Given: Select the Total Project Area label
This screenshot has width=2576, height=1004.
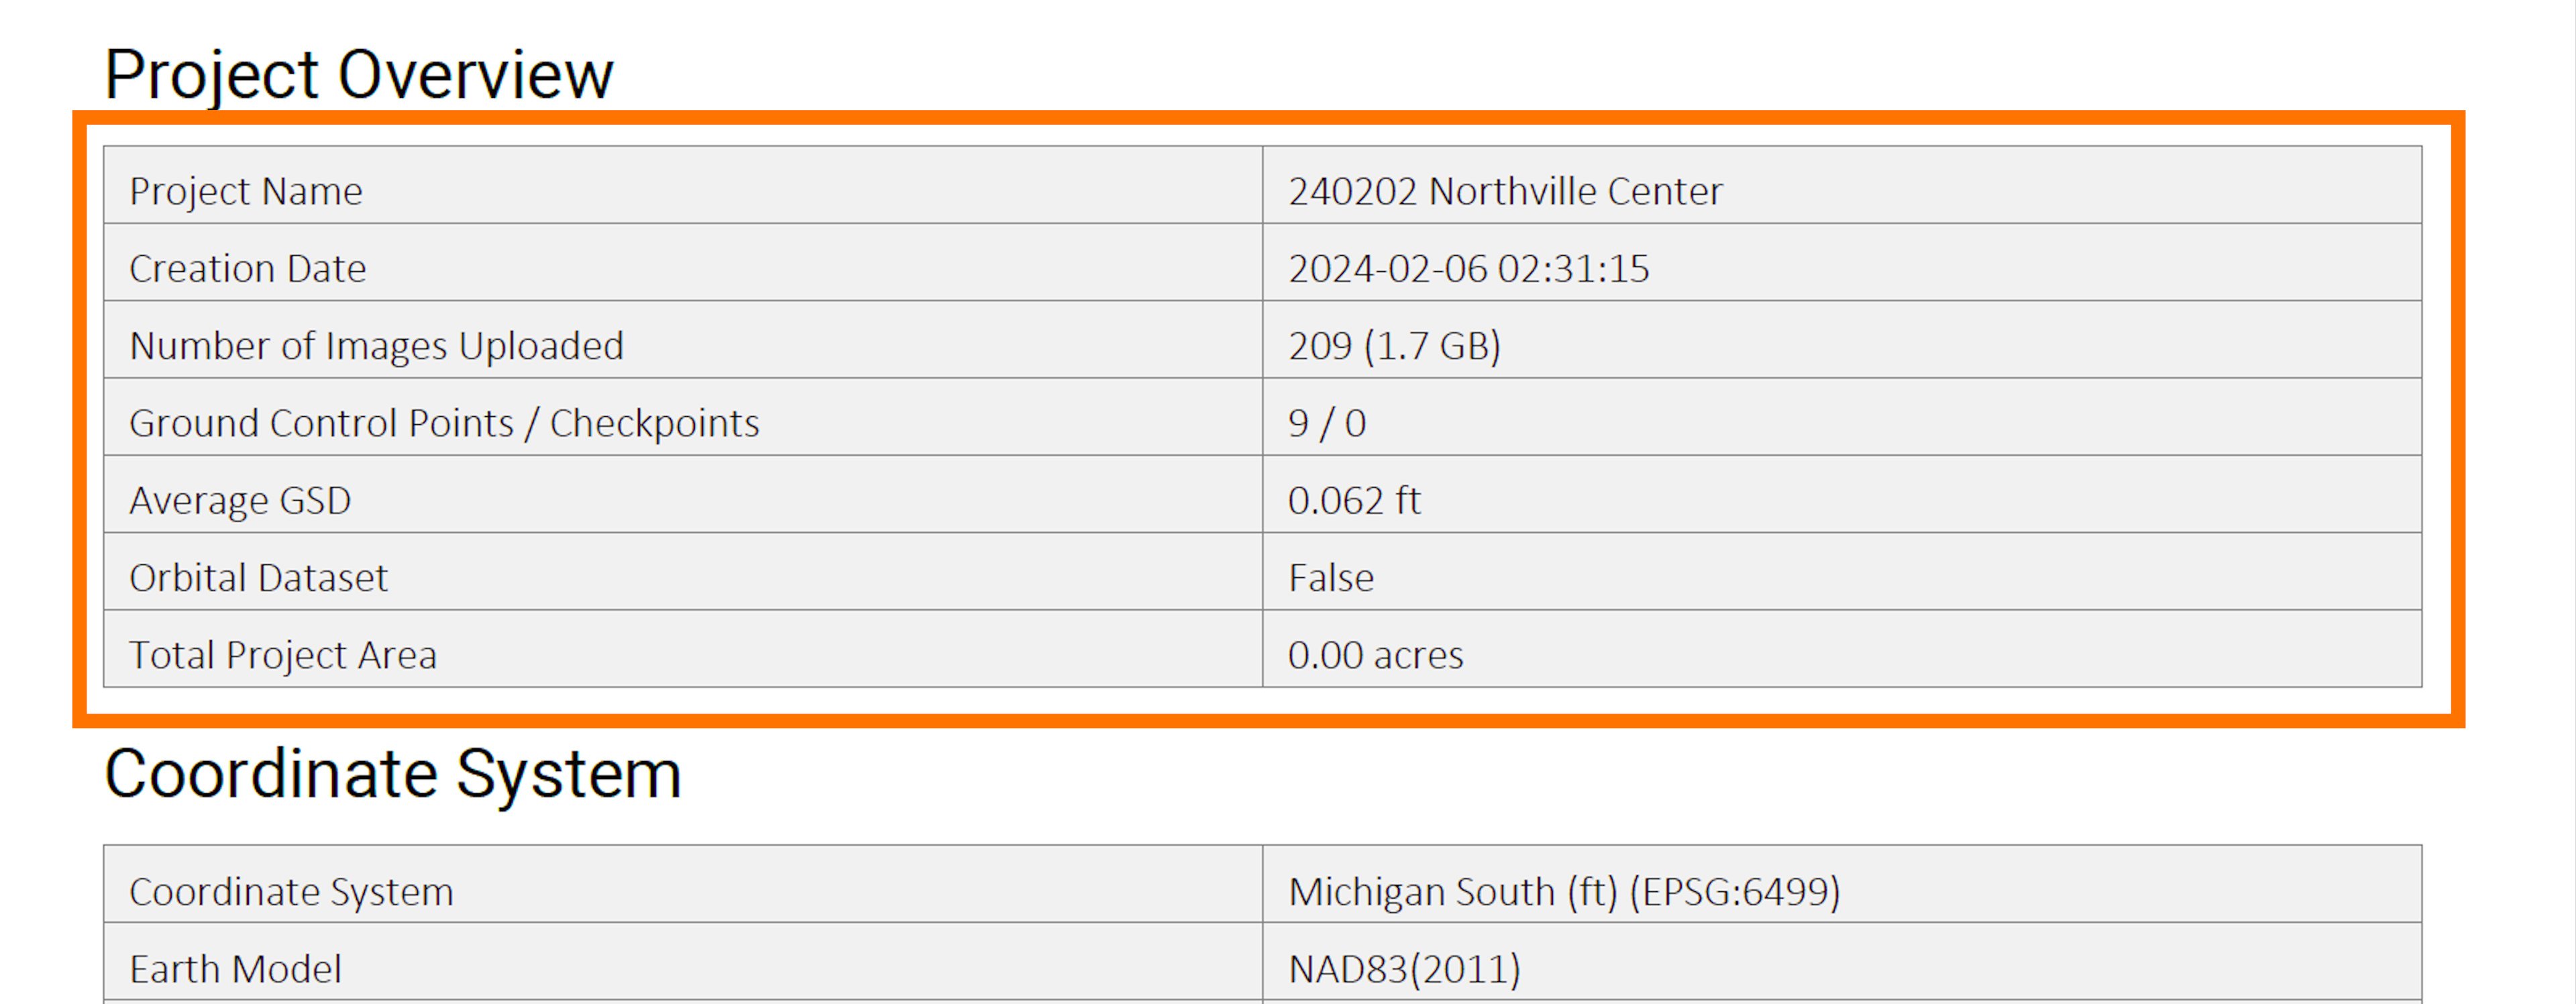Looking at the screenshot, I should click(283, 655).
